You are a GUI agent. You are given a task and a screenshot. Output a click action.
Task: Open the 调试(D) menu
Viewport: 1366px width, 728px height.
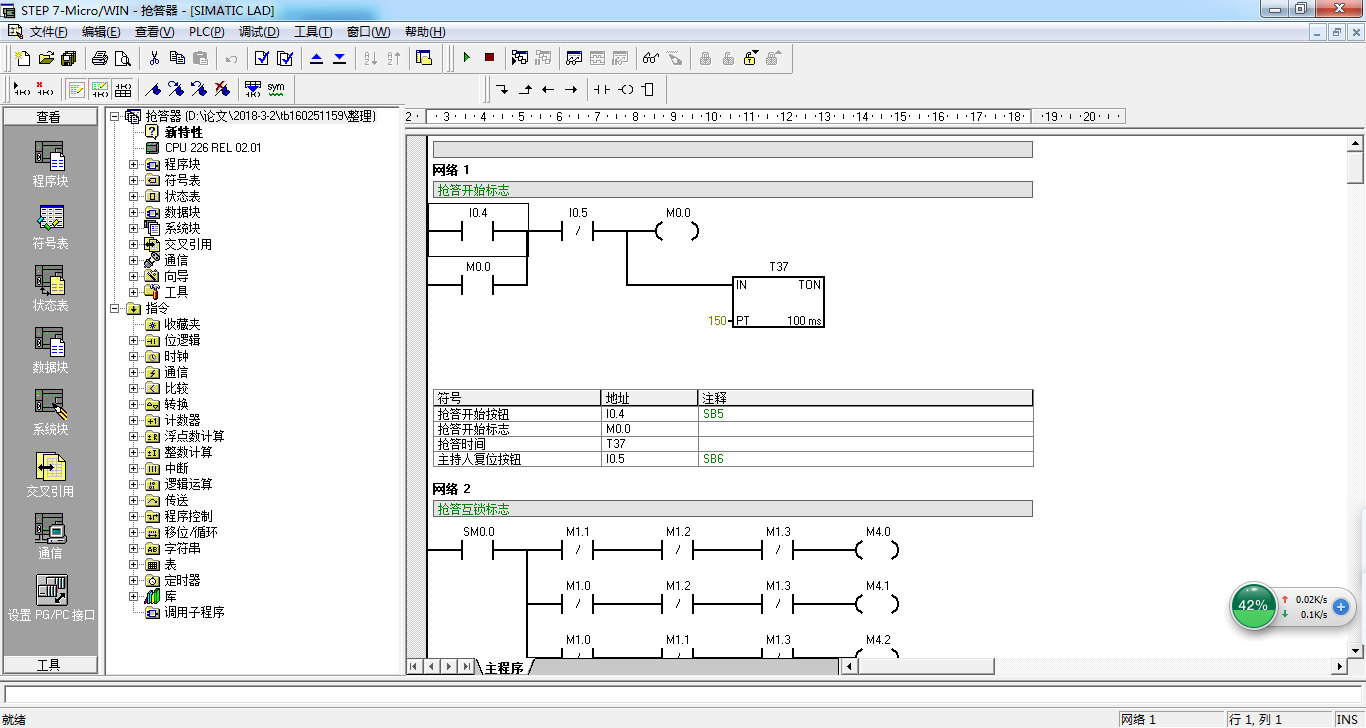[x=258, y=32]
